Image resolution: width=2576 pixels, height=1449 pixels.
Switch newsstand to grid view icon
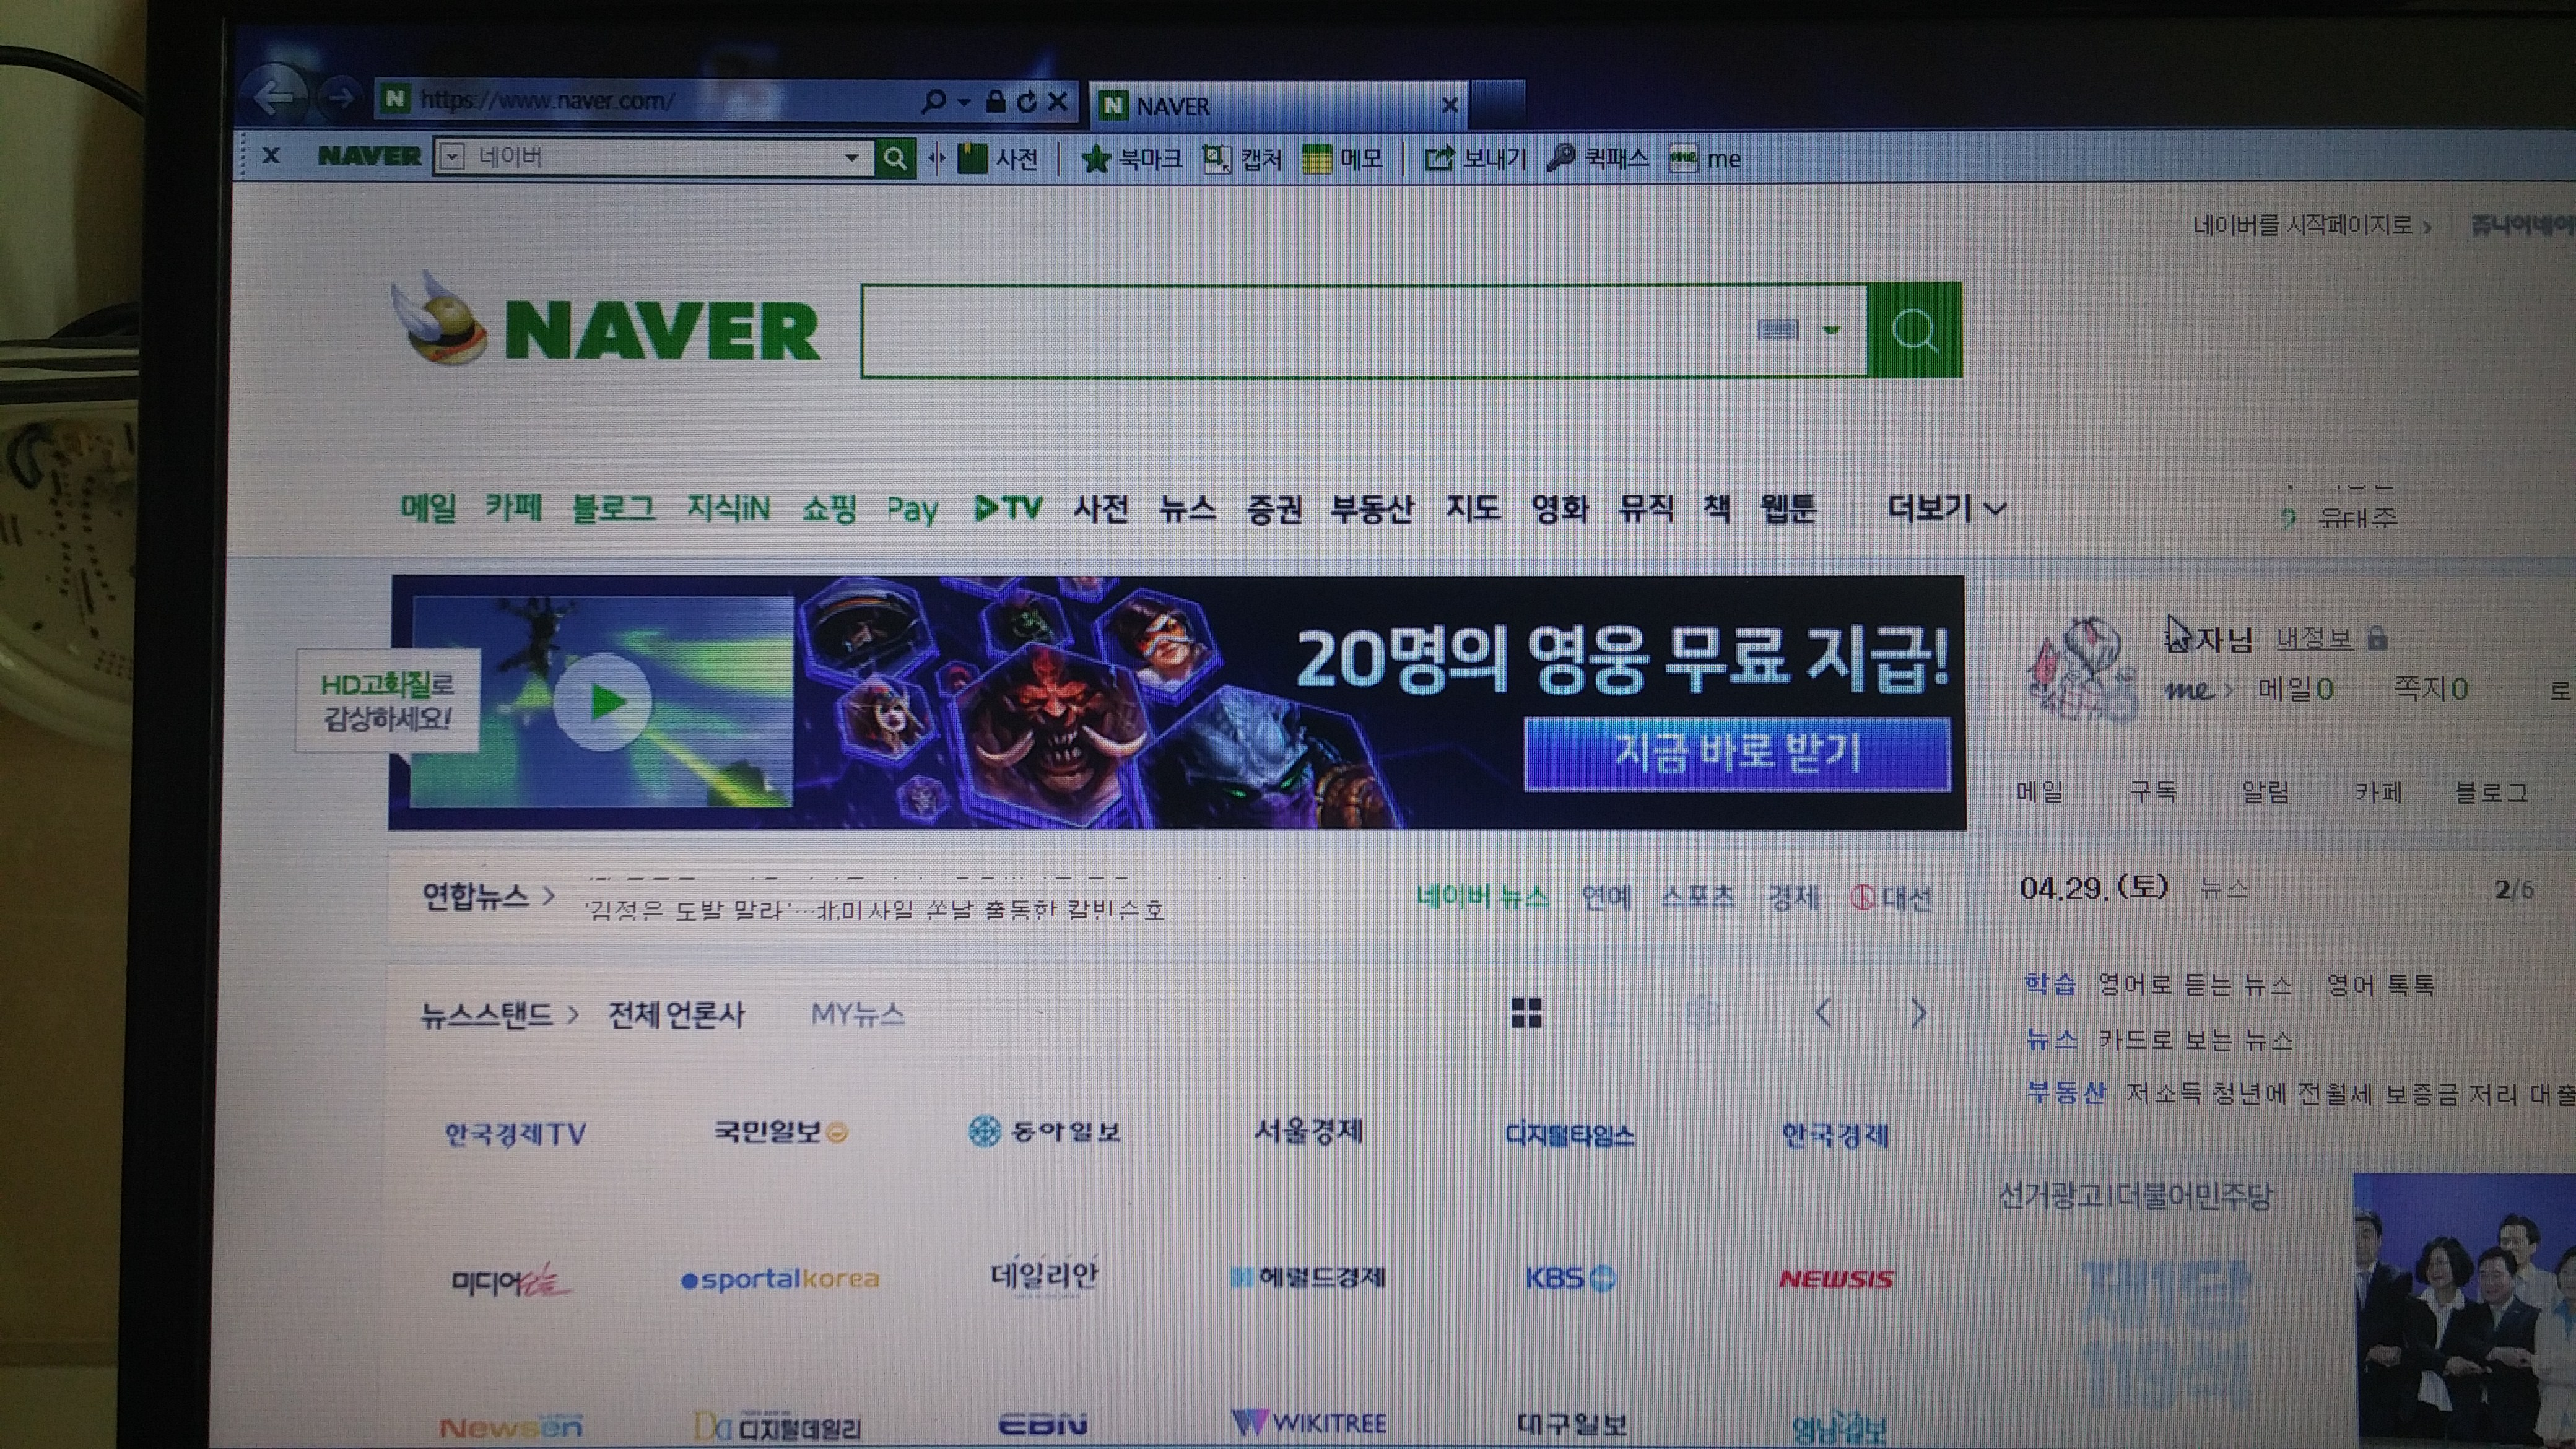1526,1012
